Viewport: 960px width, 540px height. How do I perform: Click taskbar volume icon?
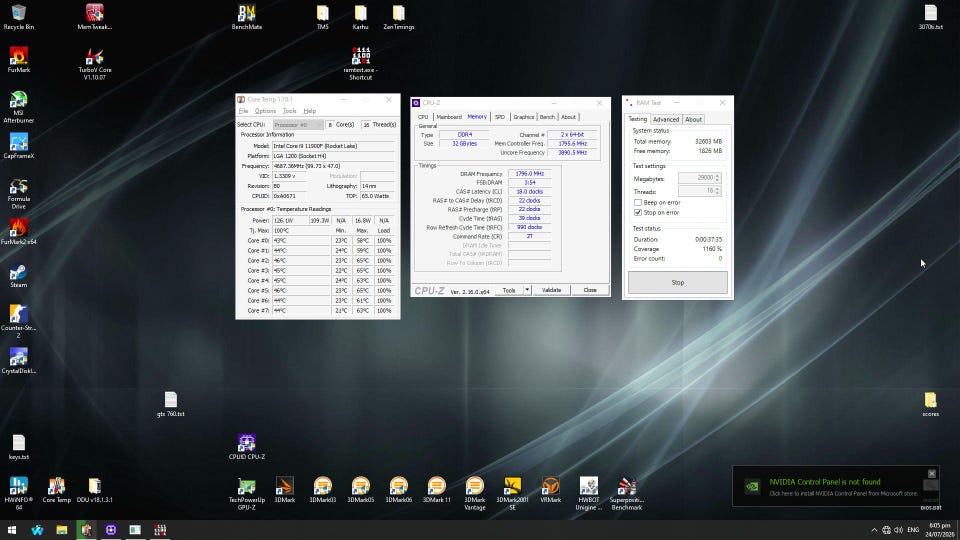pos(898,530)
